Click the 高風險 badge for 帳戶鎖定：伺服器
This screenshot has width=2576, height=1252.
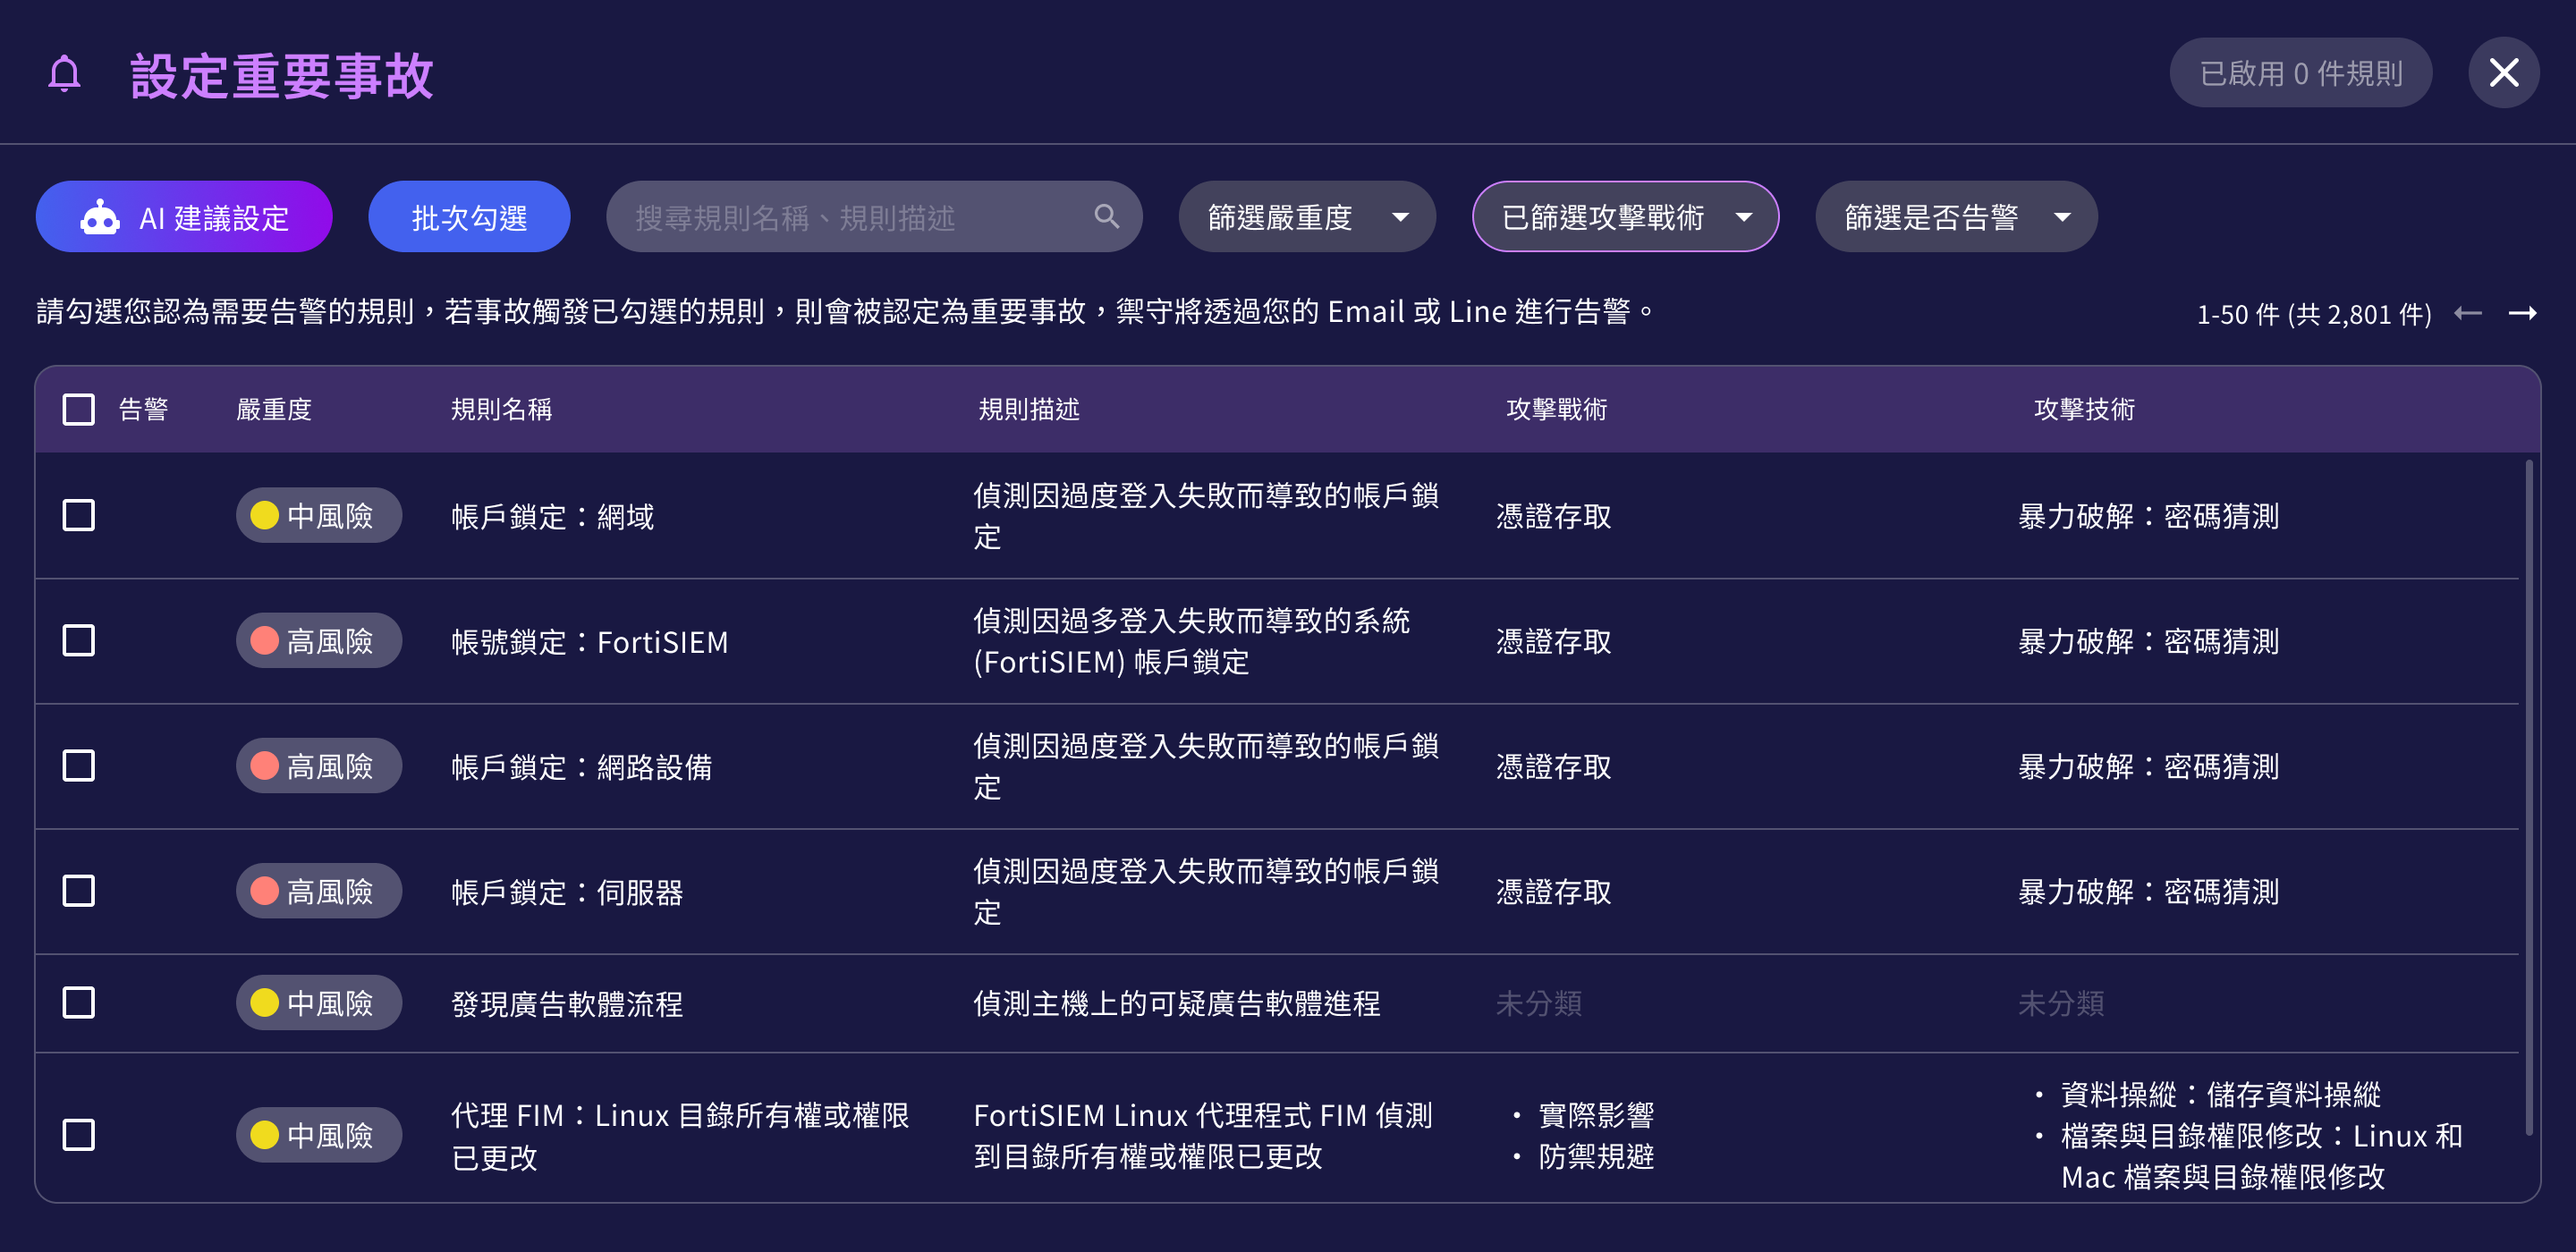click(319, 890)
